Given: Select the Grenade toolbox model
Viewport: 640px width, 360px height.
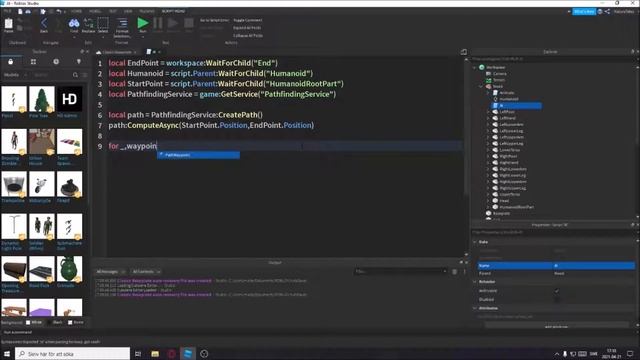Looking at the screenshot, I should coord(69,269).
